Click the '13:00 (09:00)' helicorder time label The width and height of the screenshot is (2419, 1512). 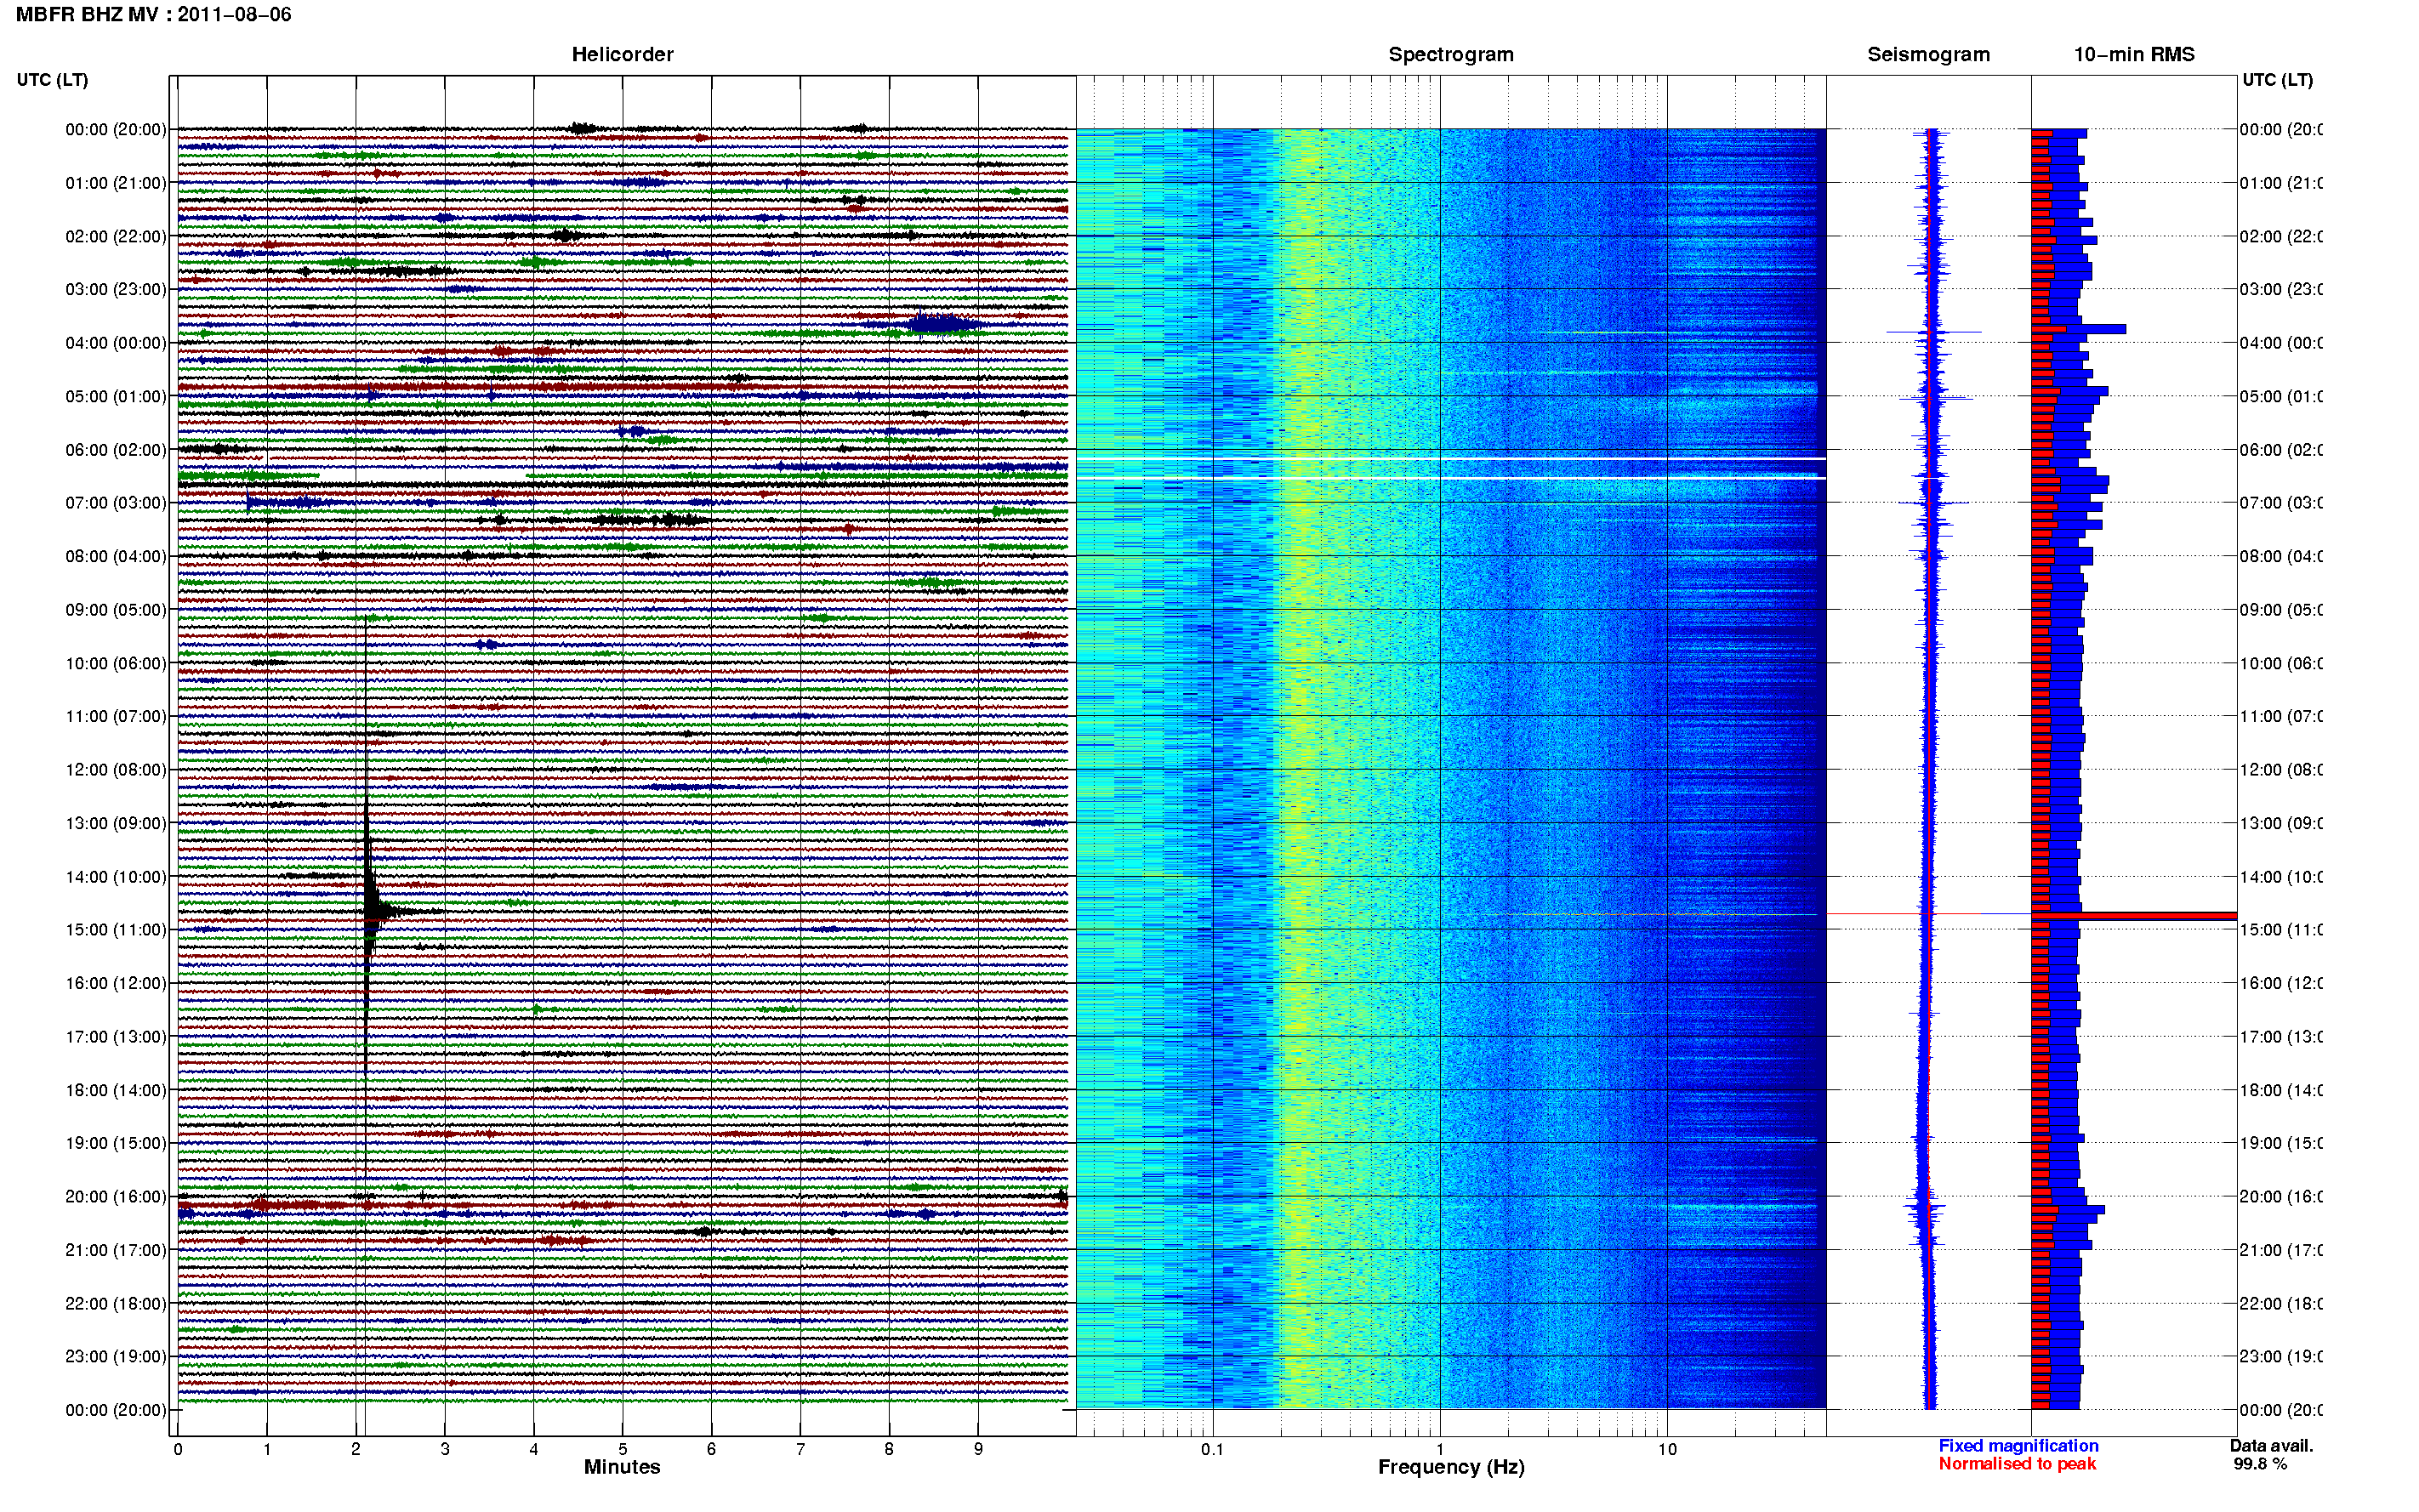(x=115, y=823)
